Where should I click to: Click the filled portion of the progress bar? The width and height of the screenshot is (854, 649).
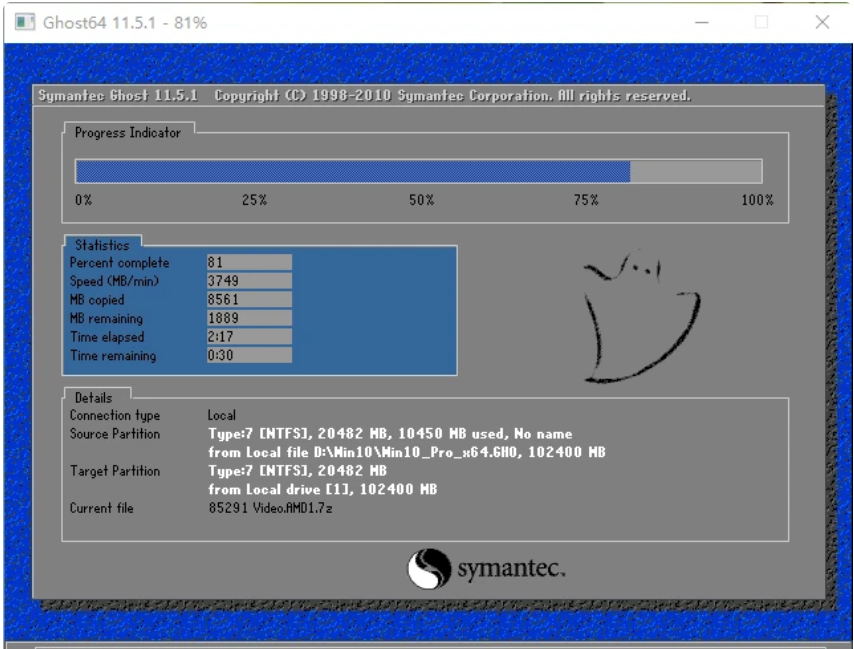[x=353, y=172]
